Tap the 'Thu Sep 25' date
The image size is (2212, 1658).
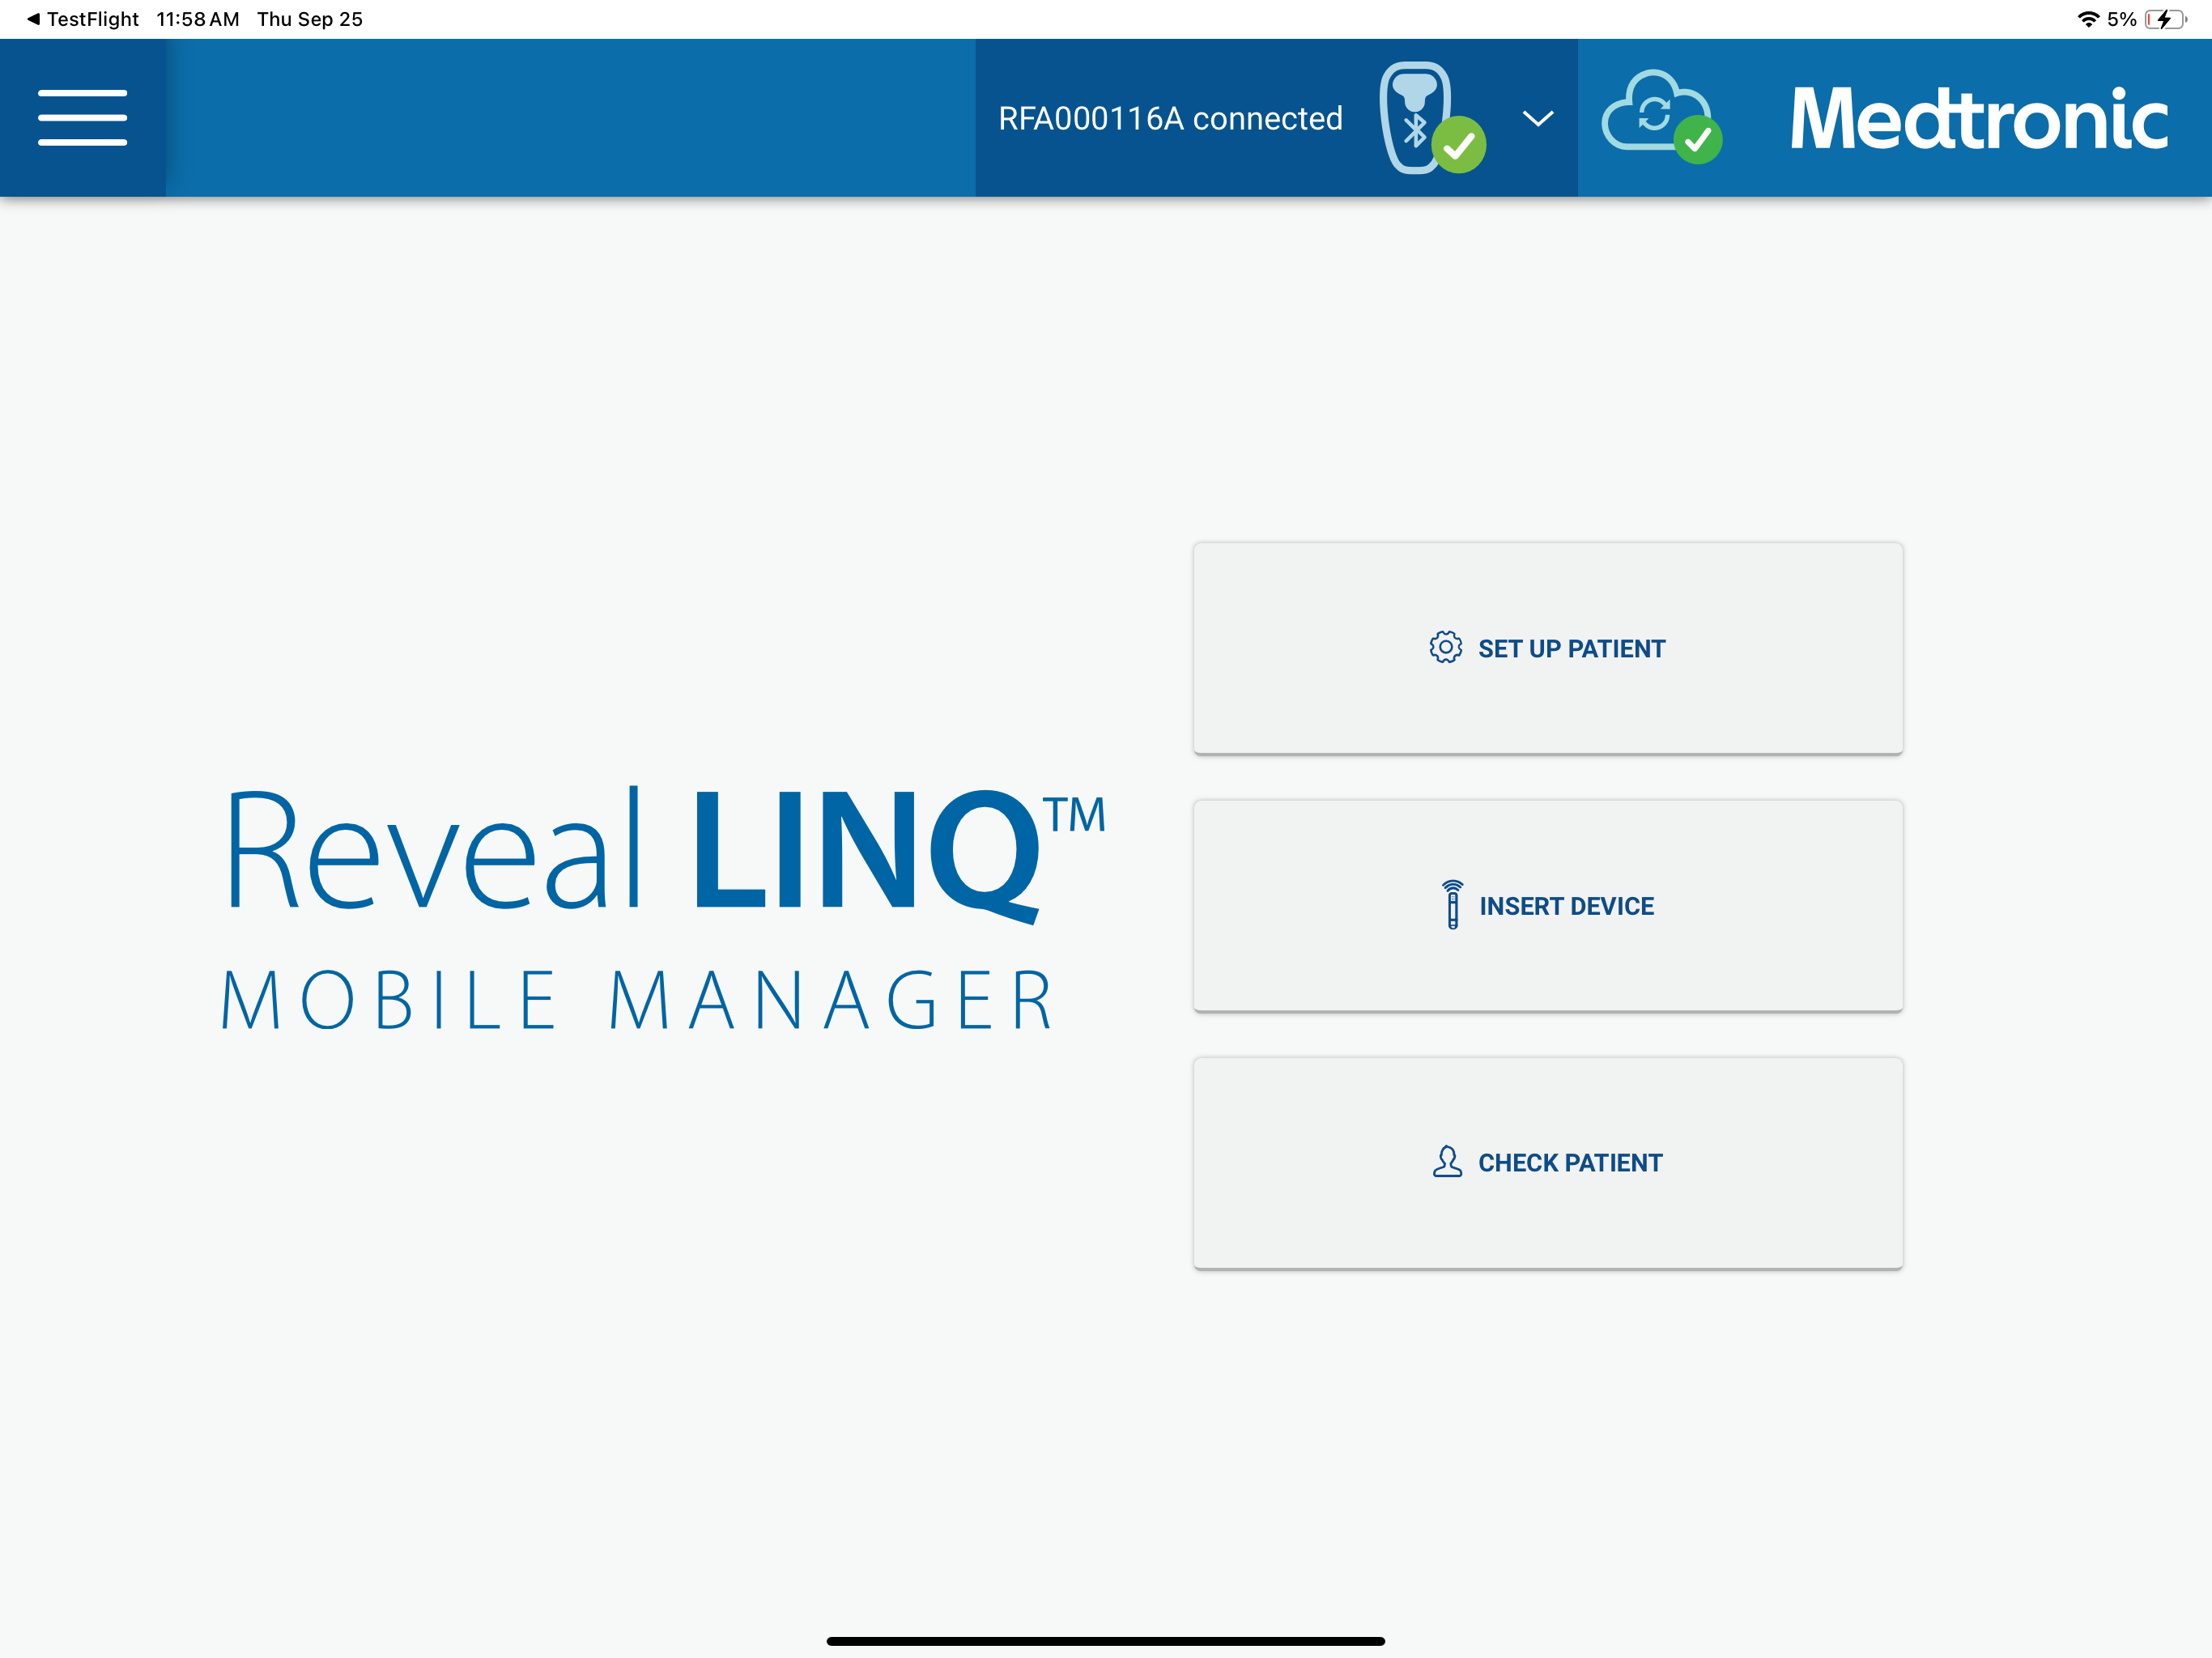pos(310,19)
